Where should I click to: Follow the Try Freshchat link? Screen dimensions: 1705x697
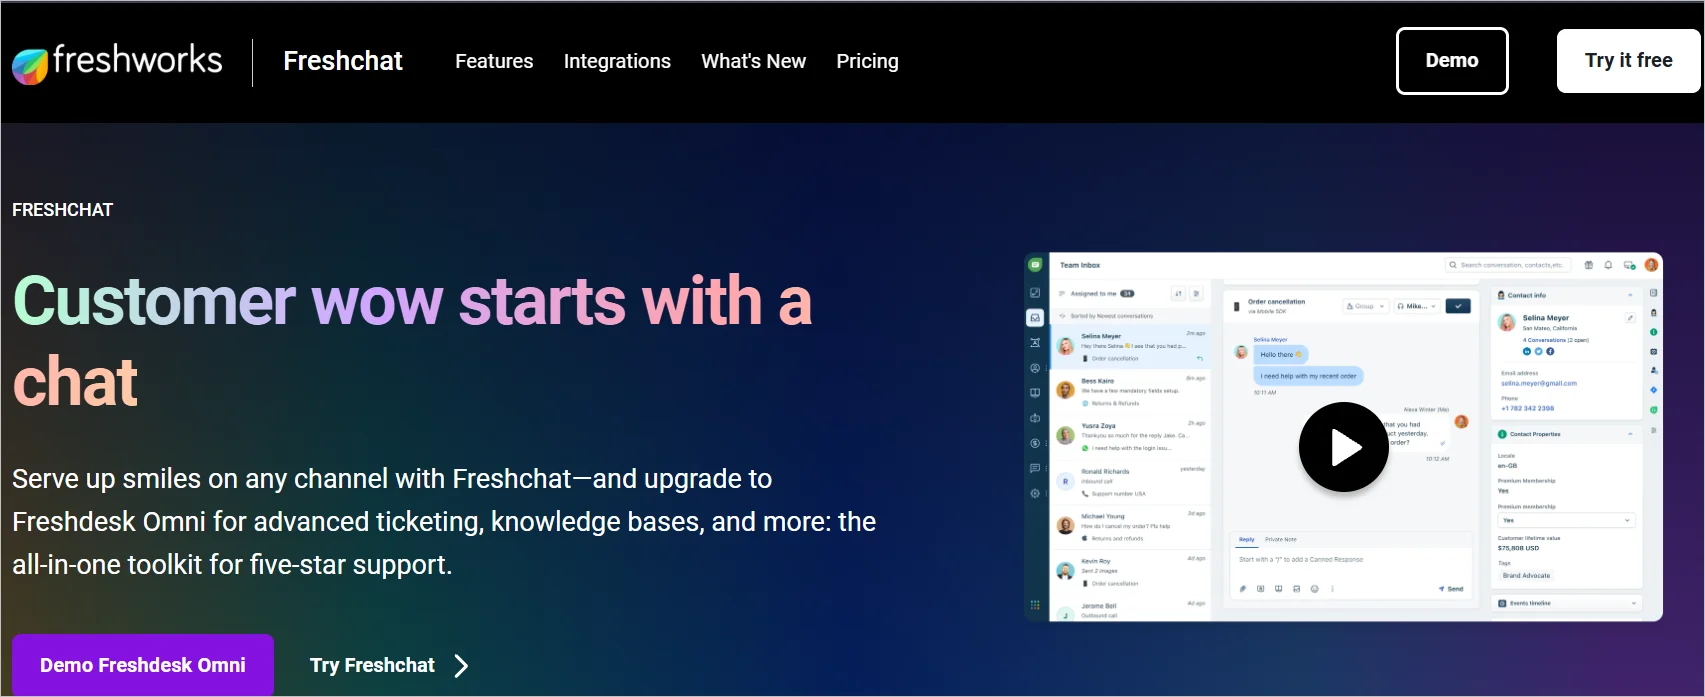pos(389,666)
